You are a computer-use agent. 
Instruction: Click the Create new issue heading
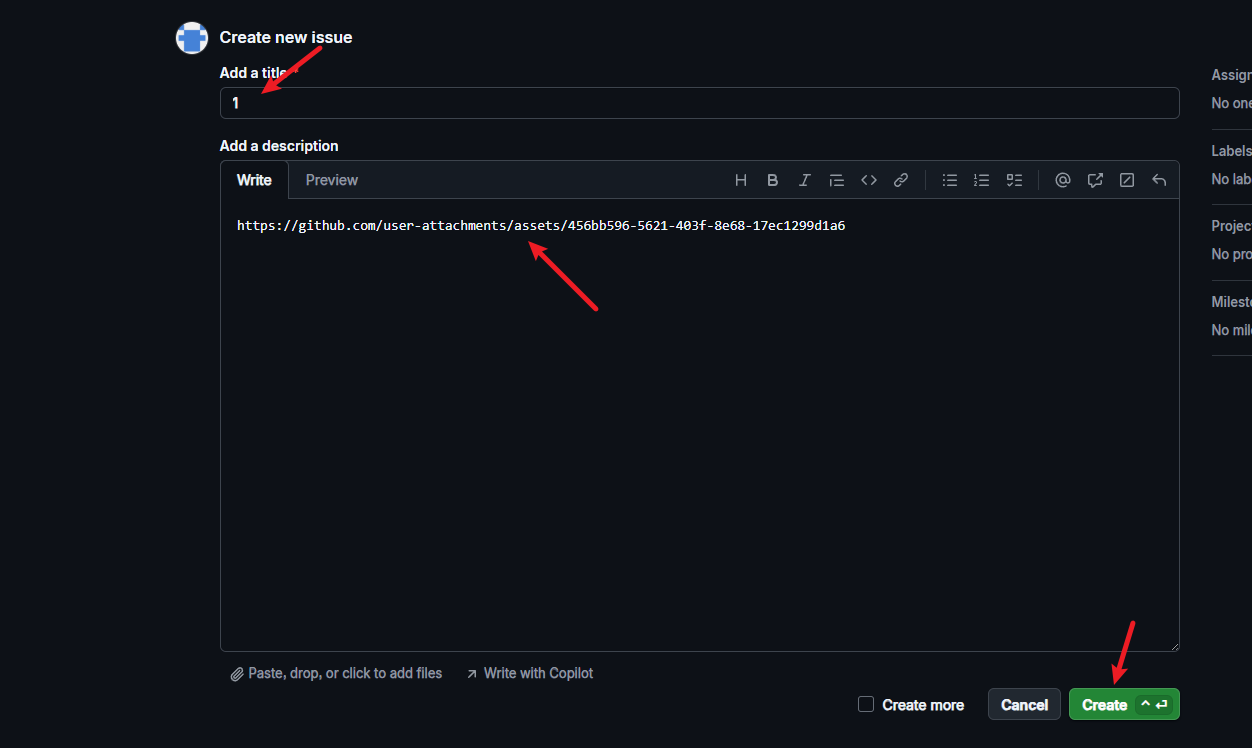pyautogui.click(x=286, y=37)
